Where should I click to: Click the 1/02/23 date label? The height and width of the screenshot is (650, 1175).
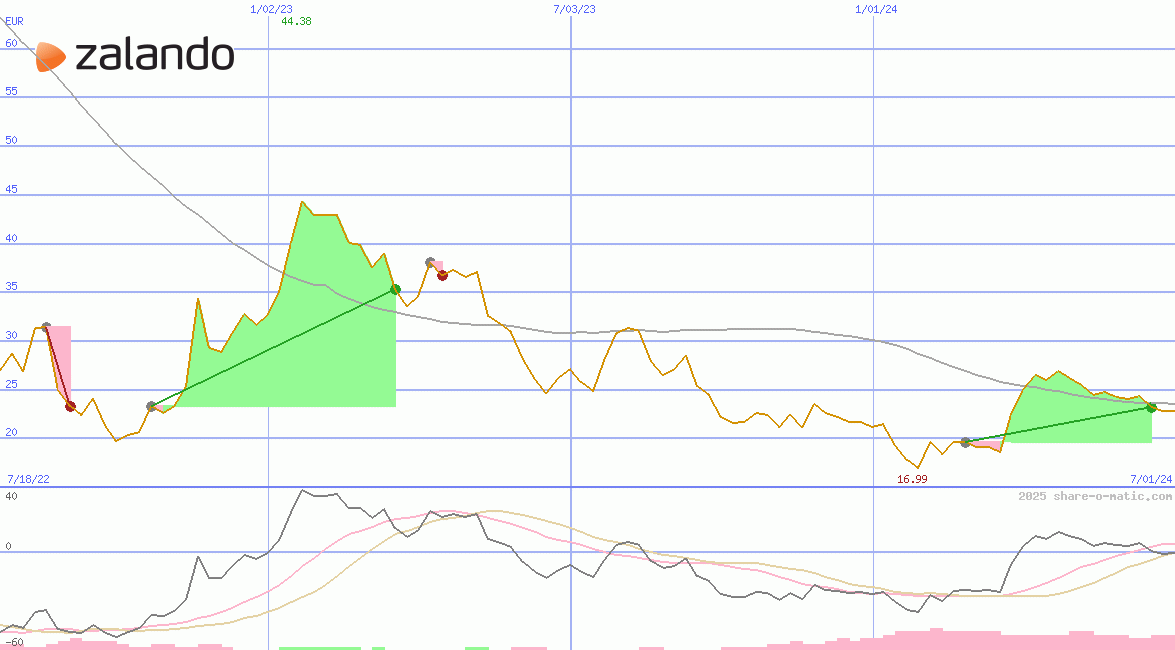[x=271, y=9]
